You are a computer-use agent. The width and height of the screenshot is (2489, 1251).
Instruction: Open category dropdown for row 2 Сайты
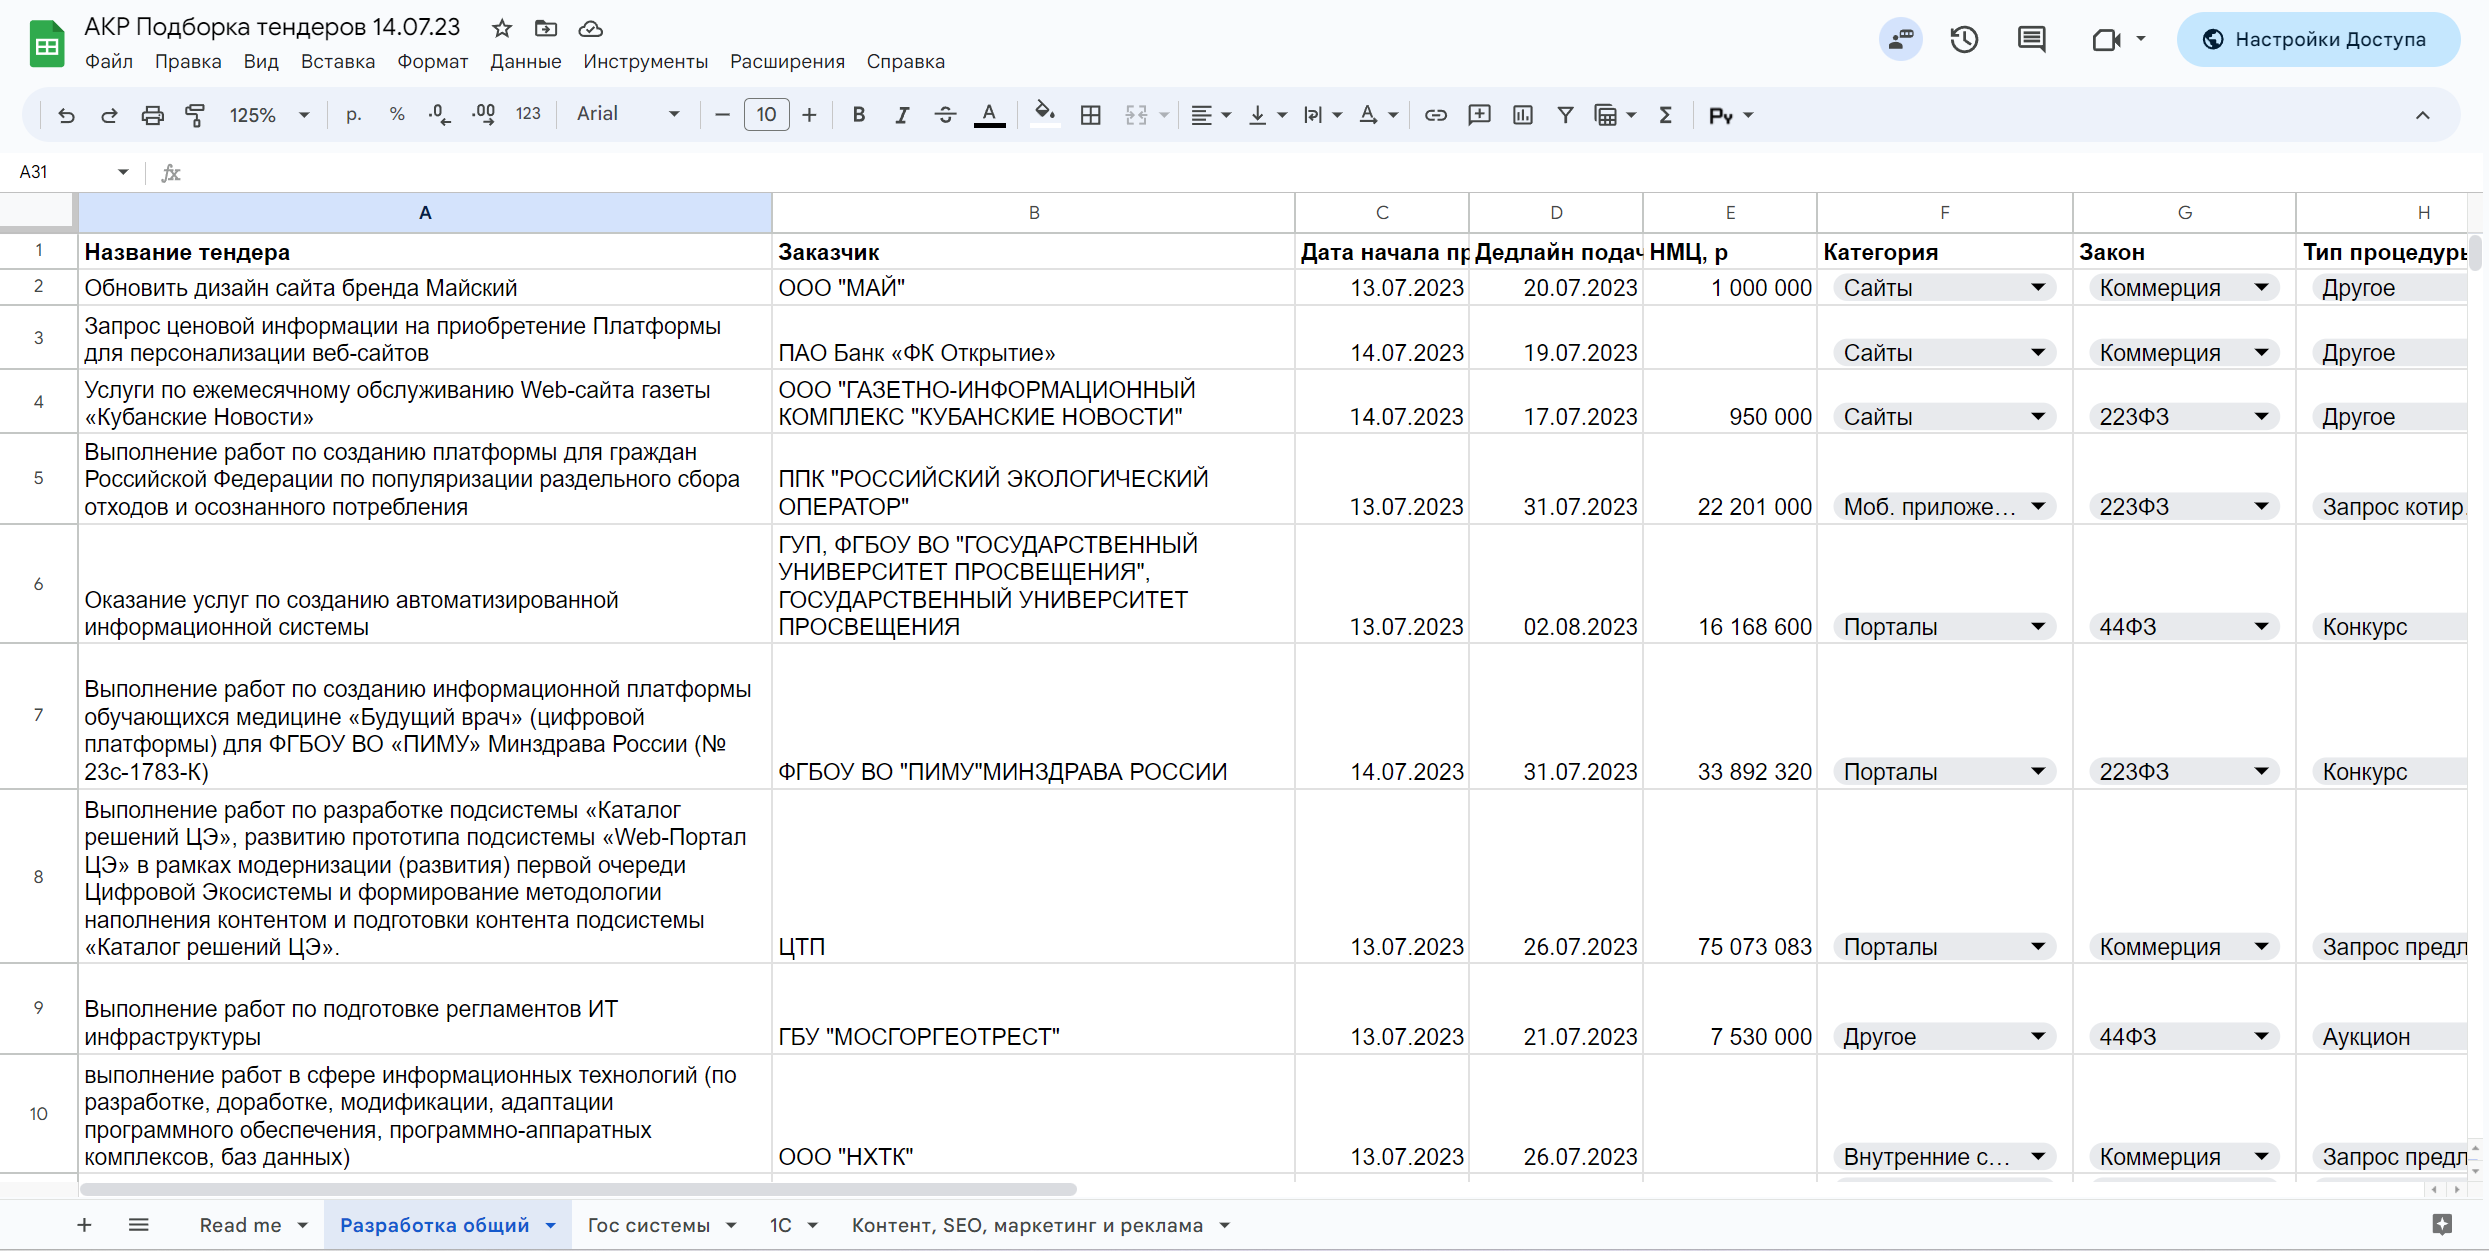click(x=2037, y=288)
